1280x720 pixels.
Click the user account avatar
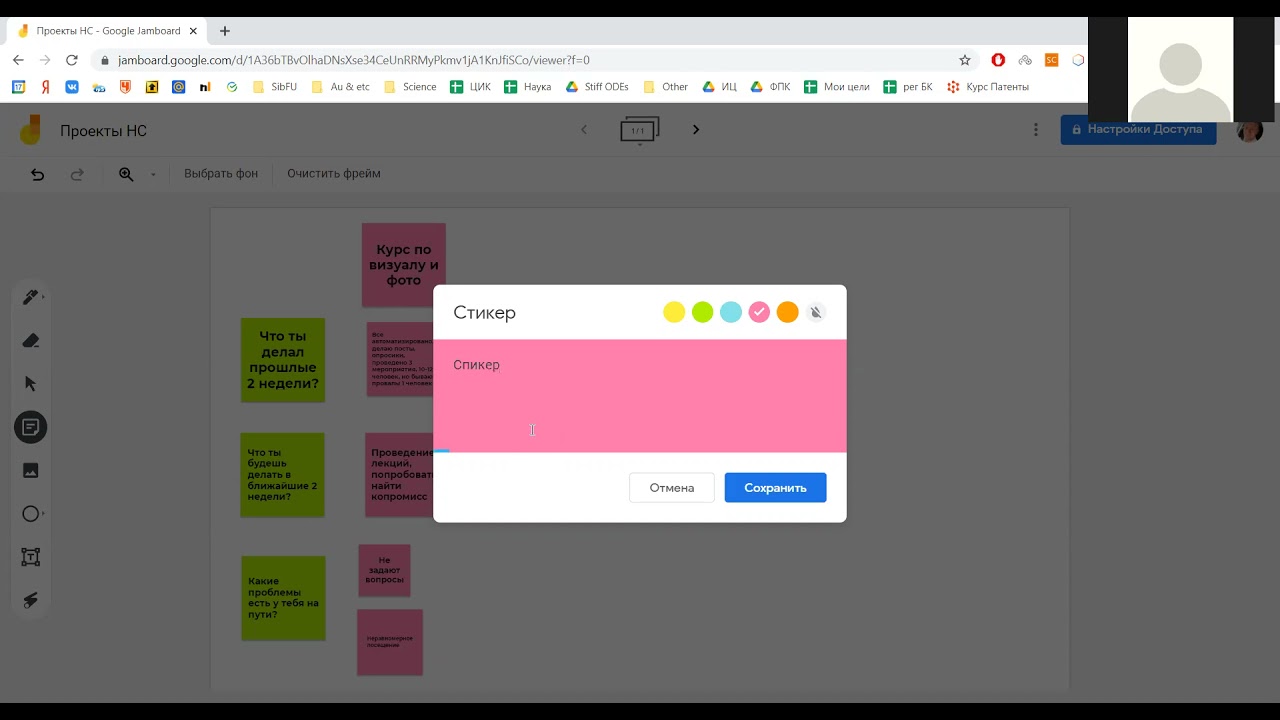pyautogui.click(x=1249, y=130)
